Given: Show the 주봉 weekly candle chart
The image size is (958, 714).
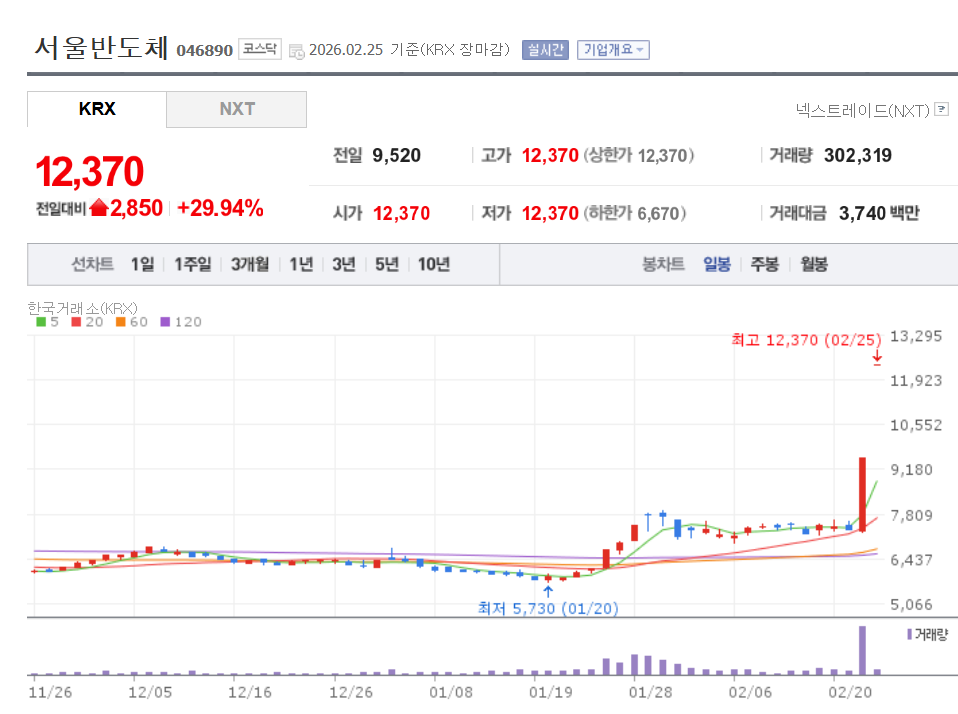Looking at the screenshot, I should pyautogui.click(x=764, y=264).
